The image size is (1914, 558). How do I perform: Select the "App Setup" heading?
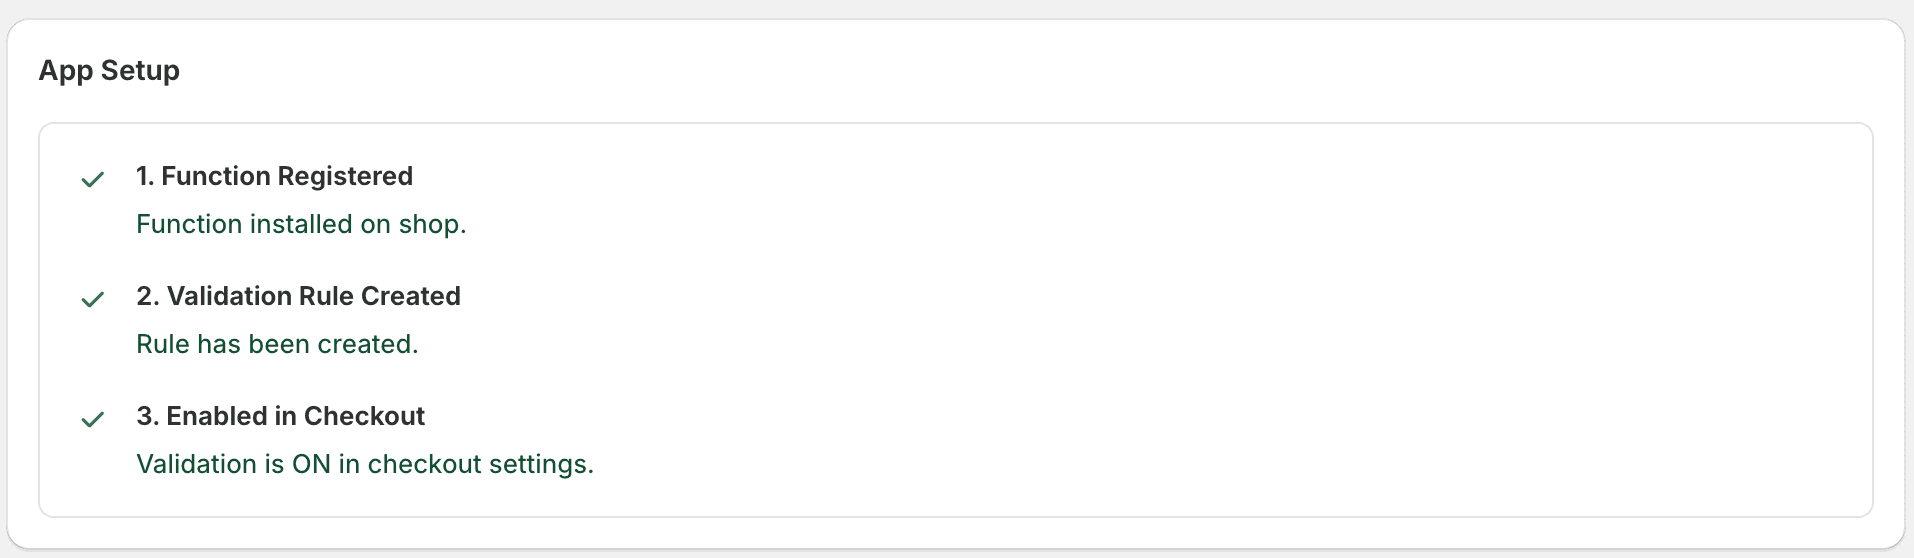[109, 71]
